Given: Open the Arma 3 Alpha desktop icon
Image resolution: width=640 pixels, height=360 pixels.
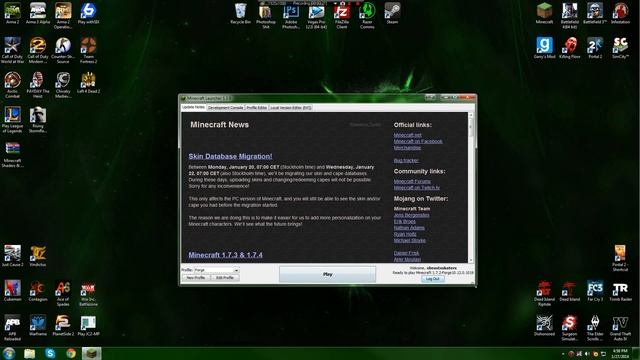Looking at the screenshot, I should click(38, 13).
